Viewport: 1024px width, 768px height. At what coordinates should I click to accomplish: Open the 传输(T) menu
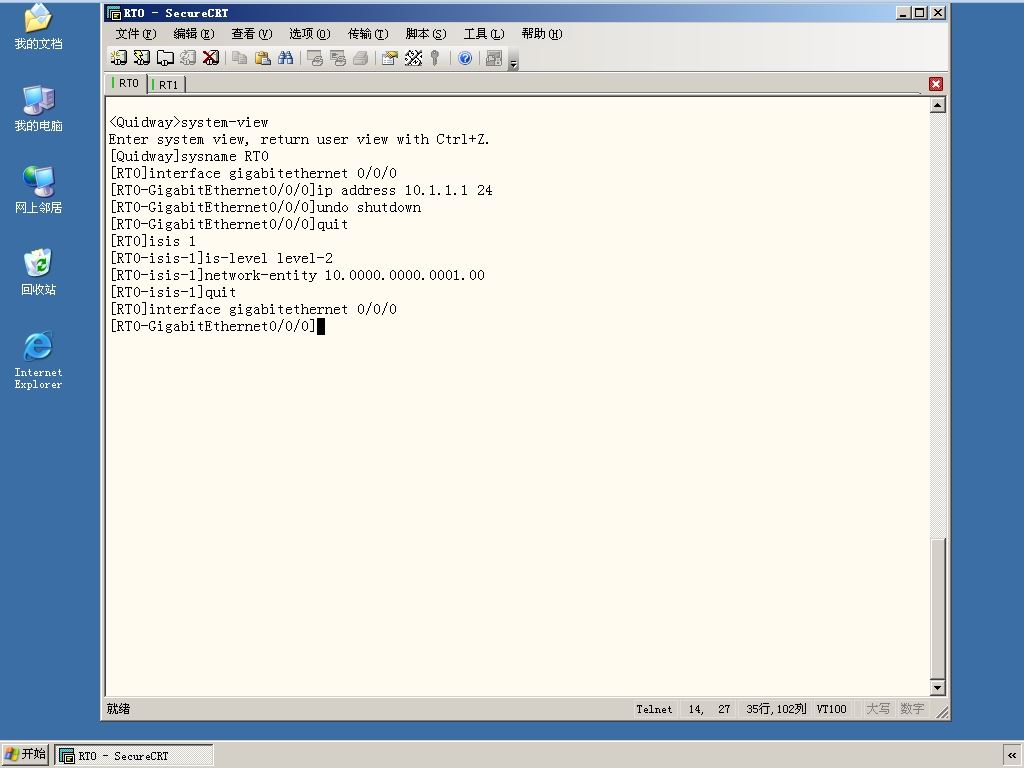pos(368,34)
